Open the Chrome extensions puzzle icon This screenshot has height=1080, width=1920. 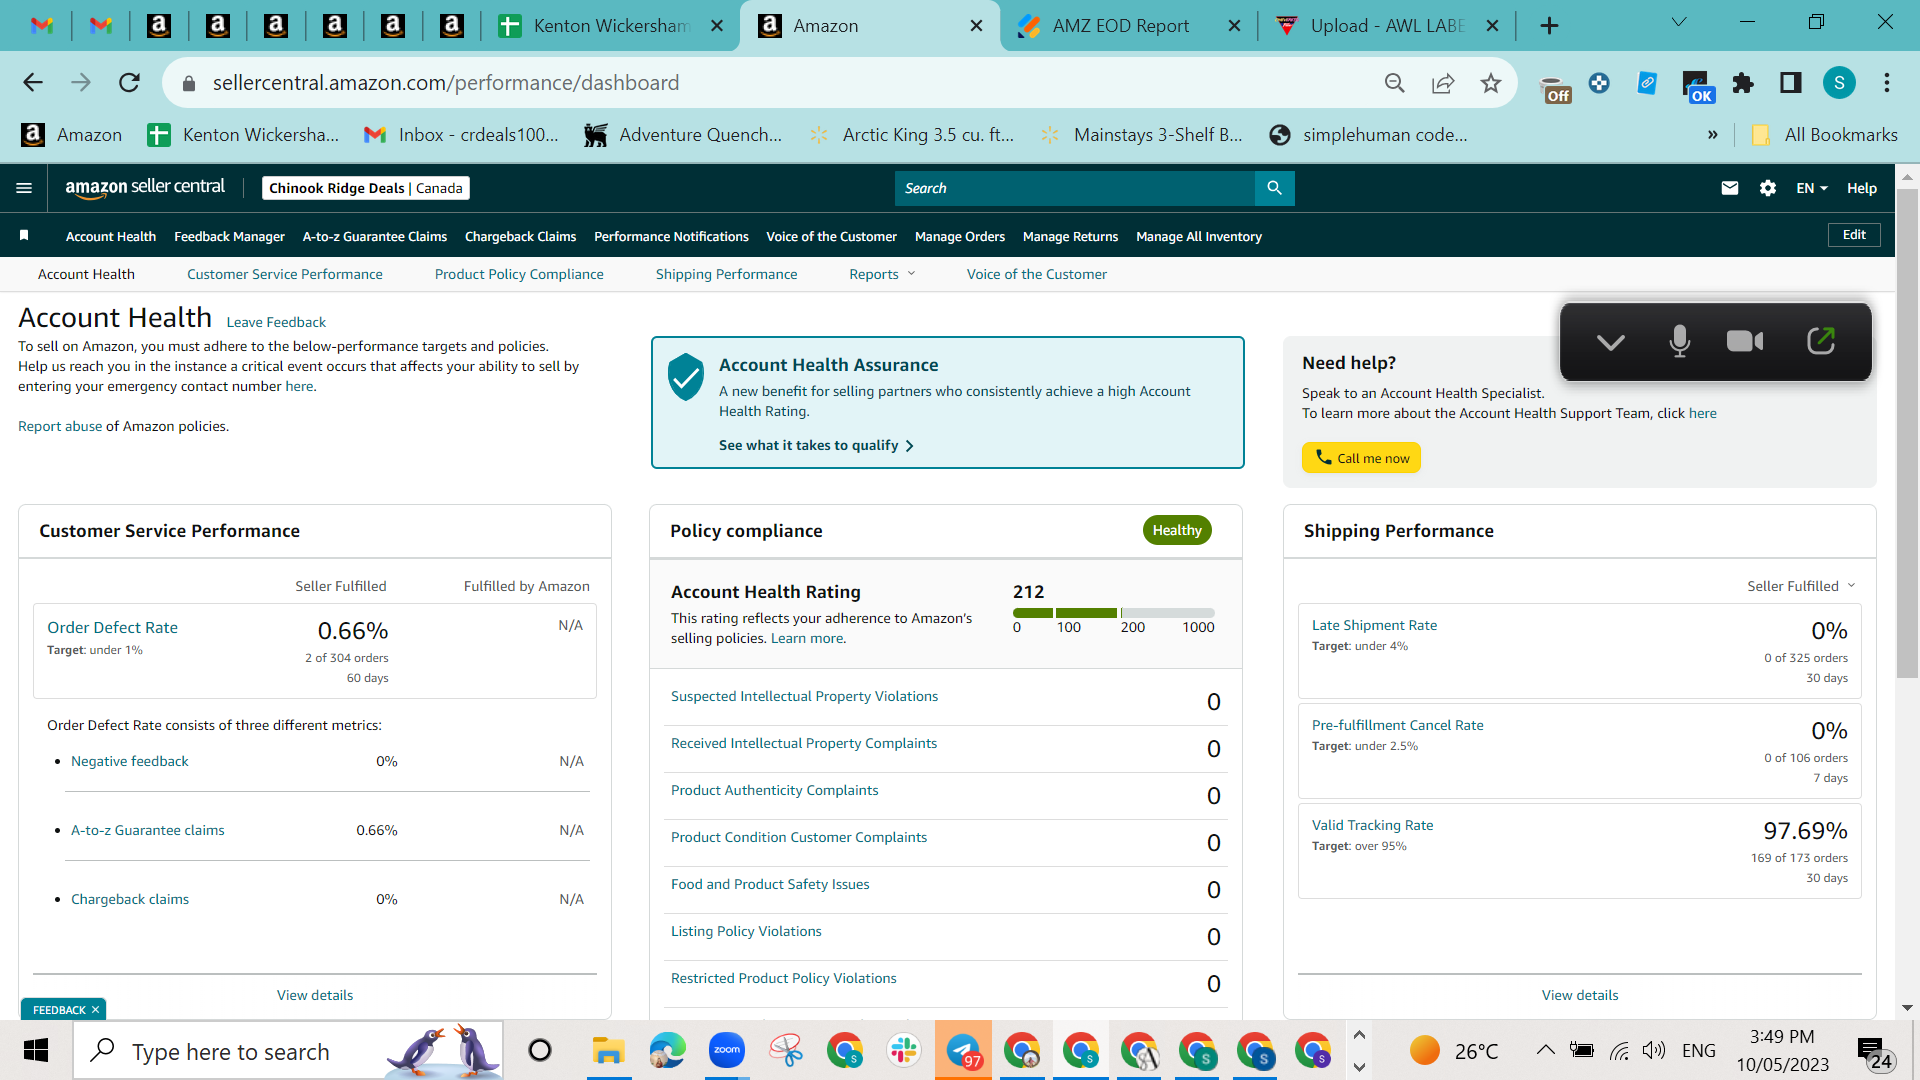click(x=1743, y=83)
